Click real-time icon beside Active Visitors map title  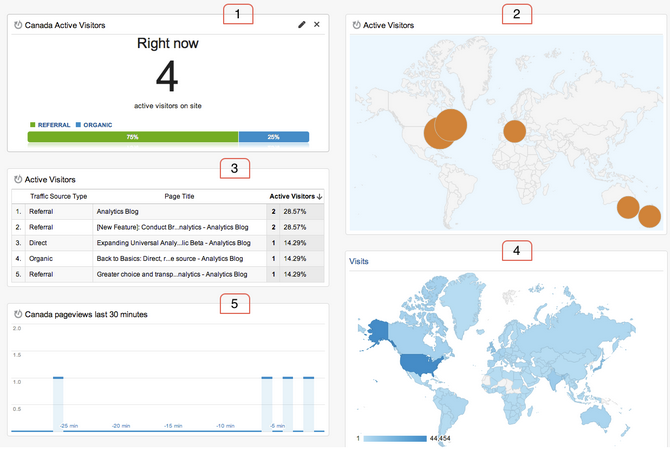tap(356, 24)
